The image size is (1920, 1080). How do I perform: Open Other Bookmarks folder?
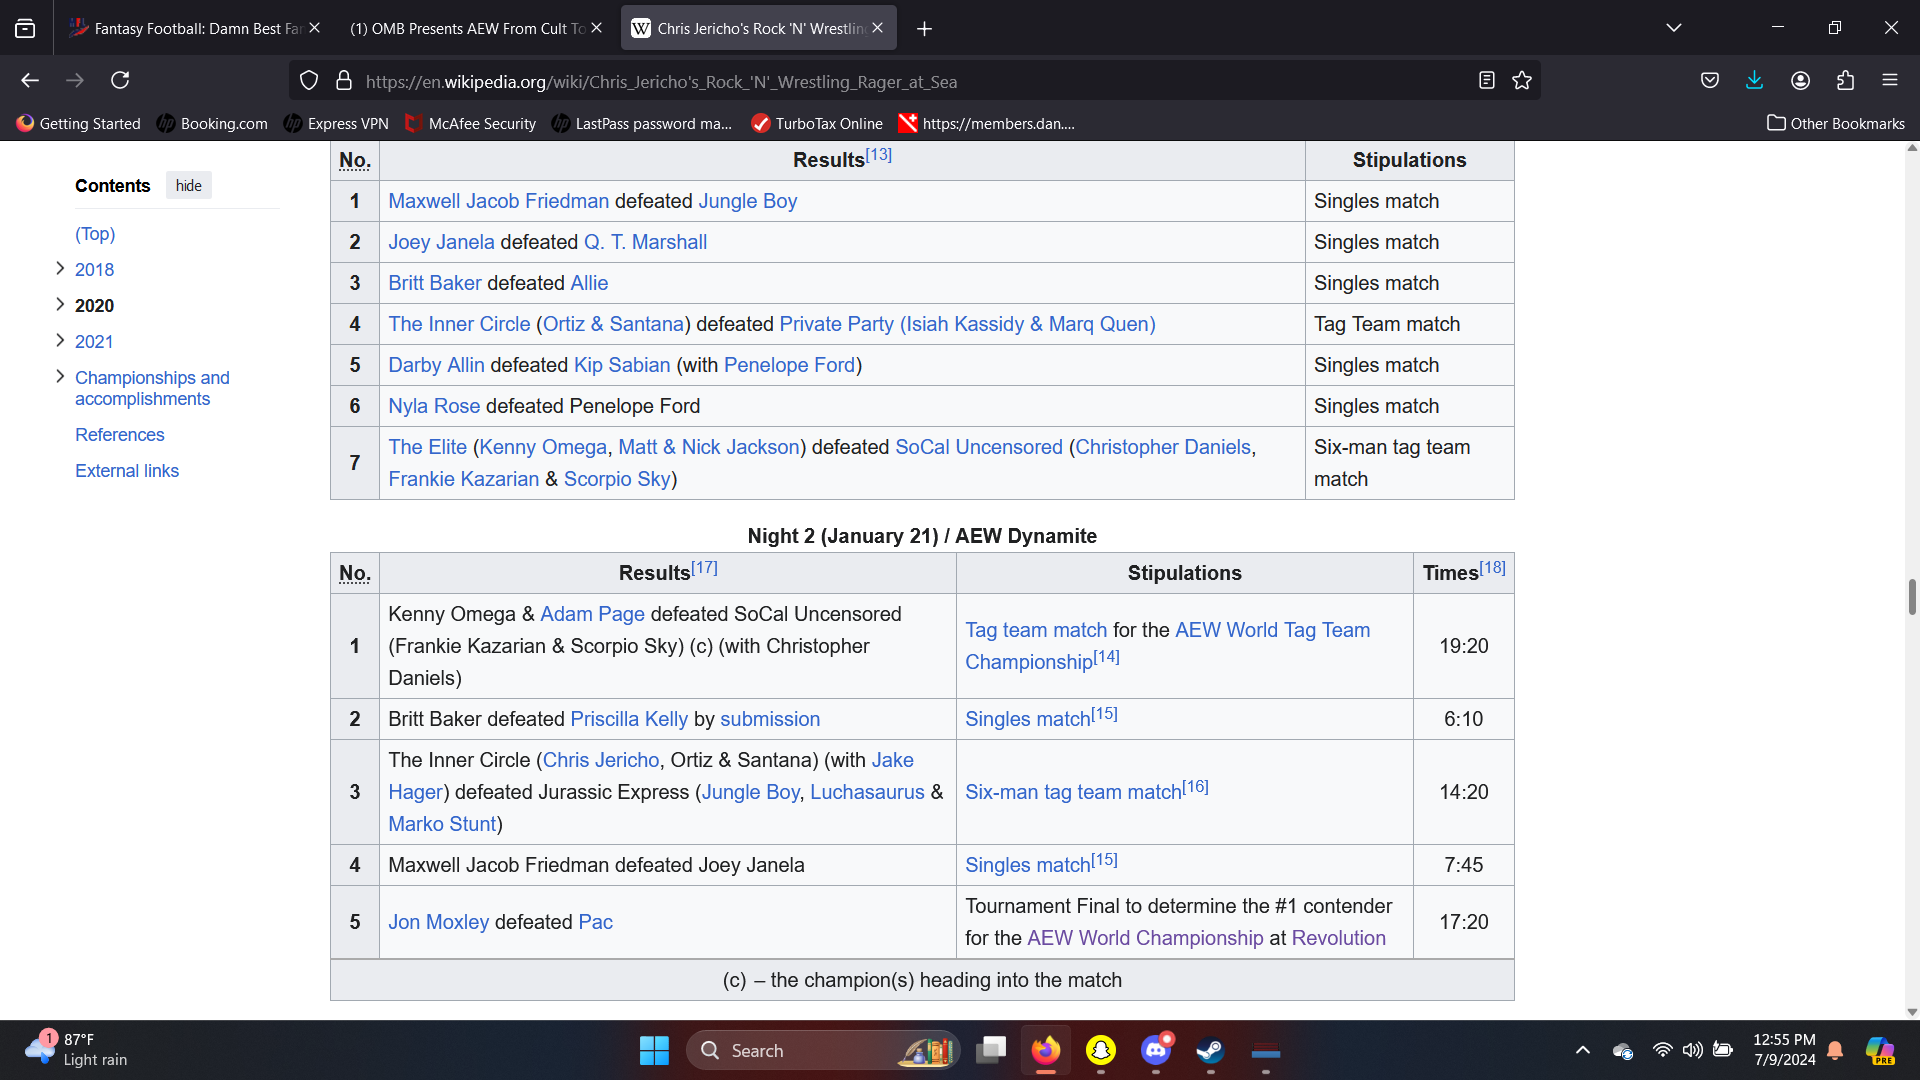[x=1836, y=123]
